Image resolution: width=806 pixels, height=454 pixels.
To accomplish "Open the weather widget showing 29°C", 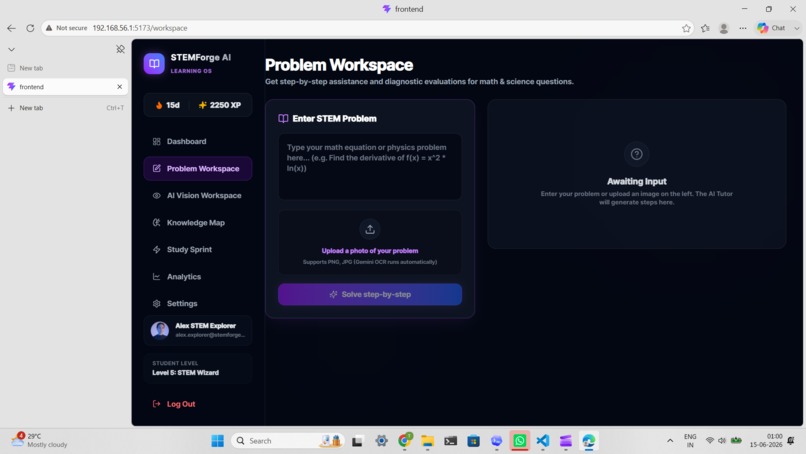I will [x=40, y=440].
